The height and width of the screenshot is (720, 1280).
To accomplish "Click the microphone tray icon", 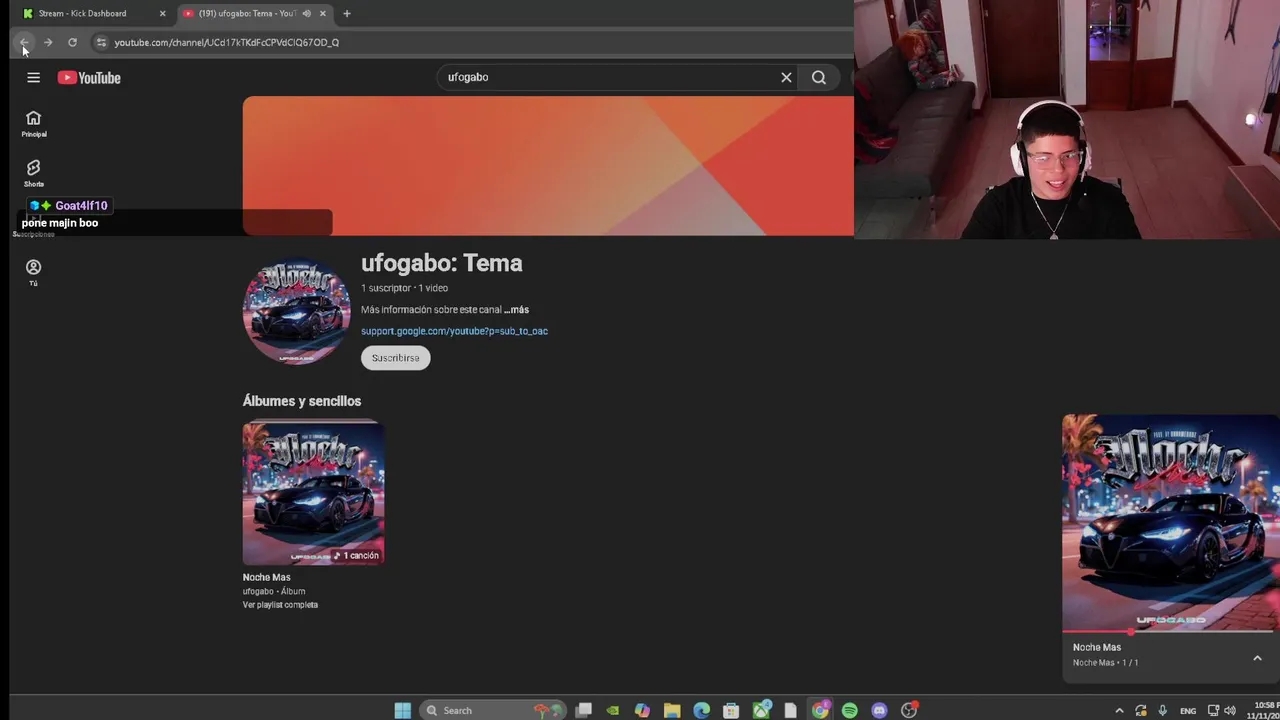I will click(x=1162, y=711).
